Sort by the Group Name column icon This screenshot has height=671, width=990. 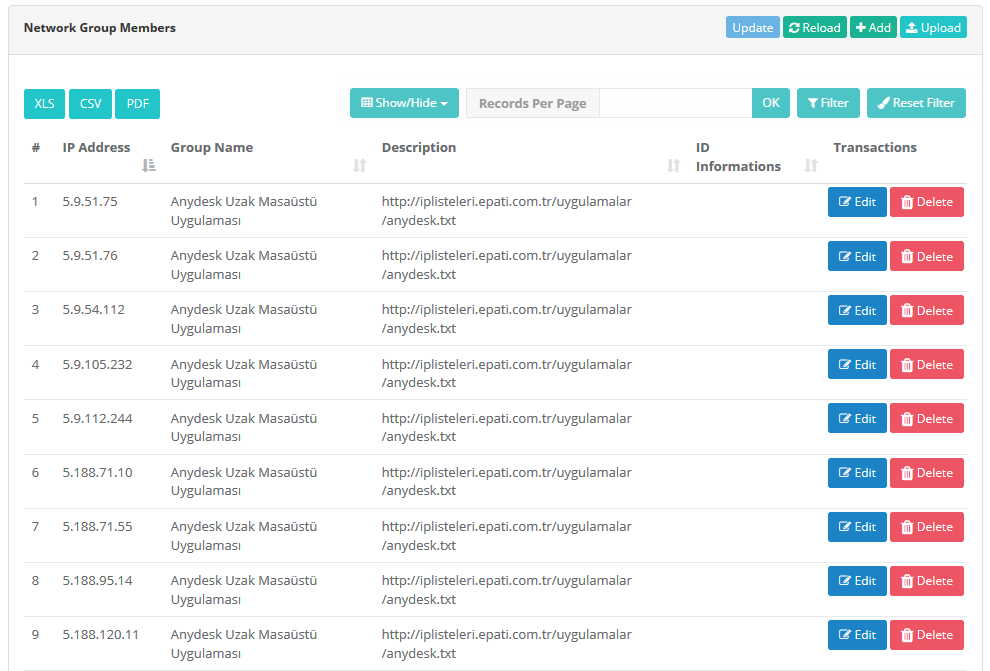click(x=359, y=165)
